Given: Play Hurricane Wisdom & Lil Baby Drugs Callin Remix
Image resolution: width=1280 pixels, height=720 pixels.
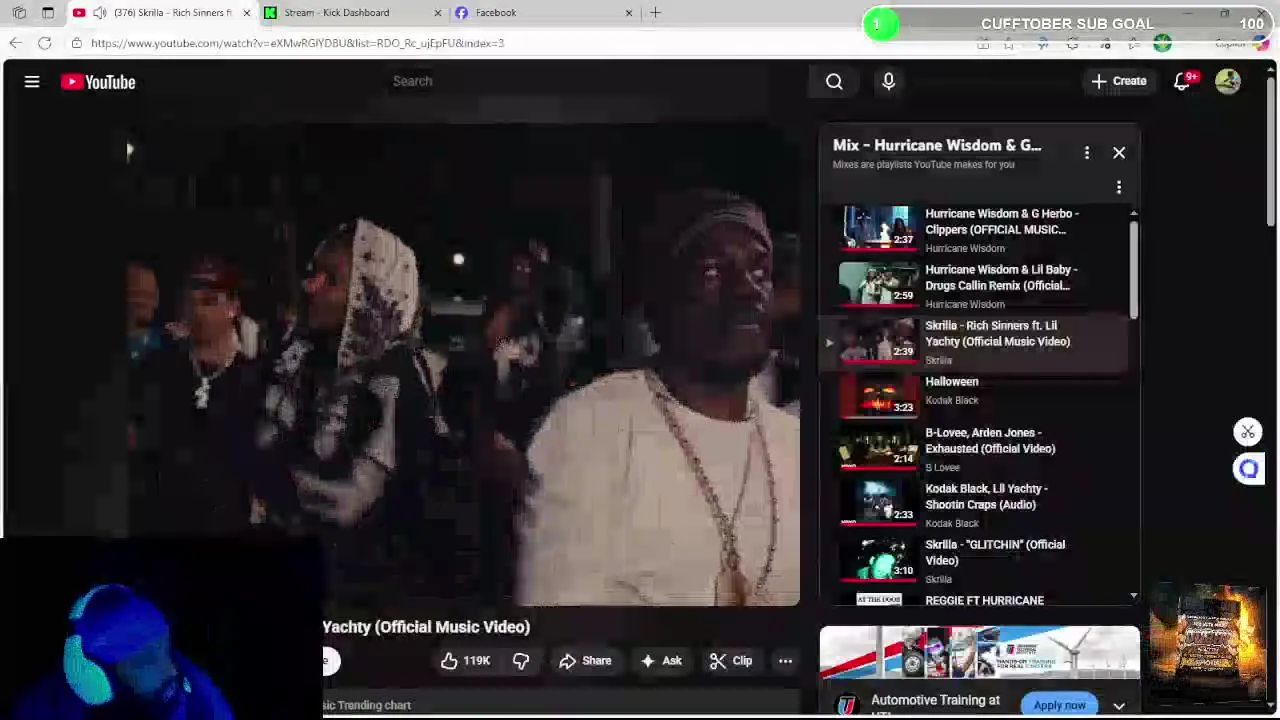Looking at the screenshot, I should tap(975, 285).
